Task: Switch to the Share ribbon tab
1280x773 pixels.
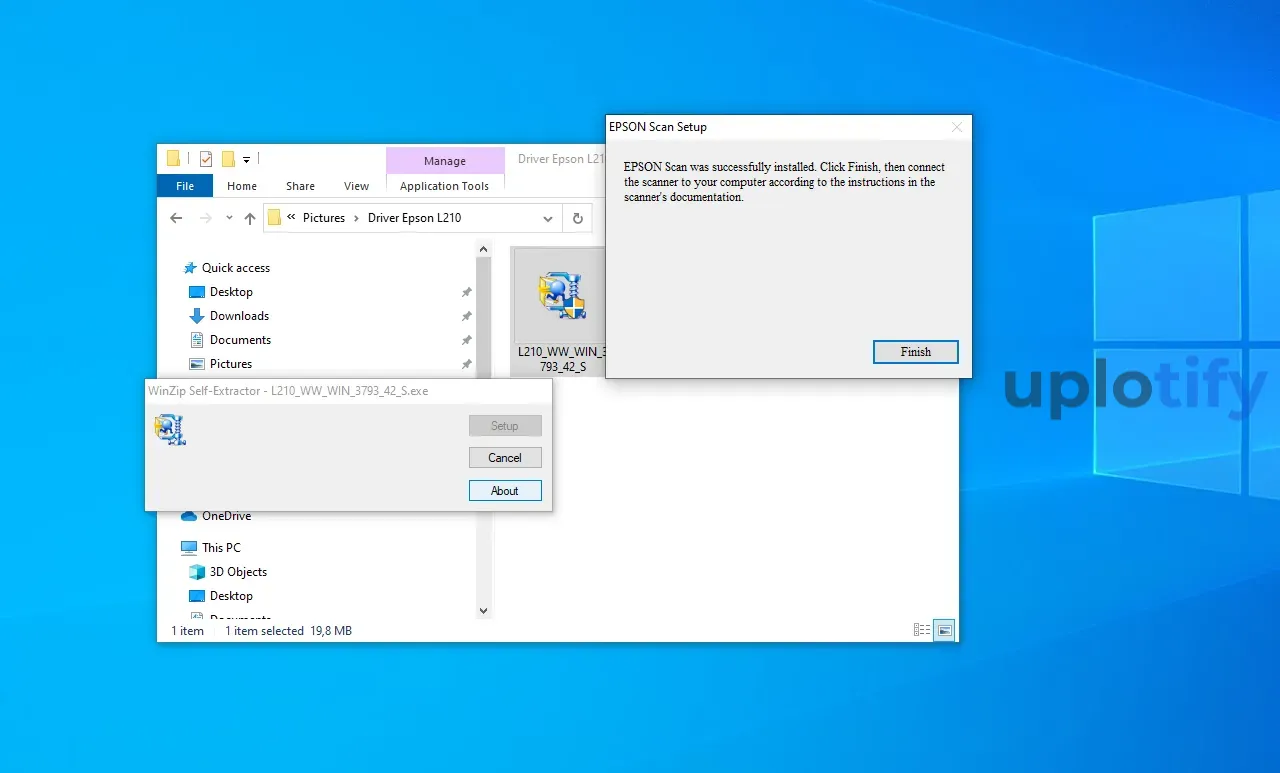Action: click(x=300, y=186)
